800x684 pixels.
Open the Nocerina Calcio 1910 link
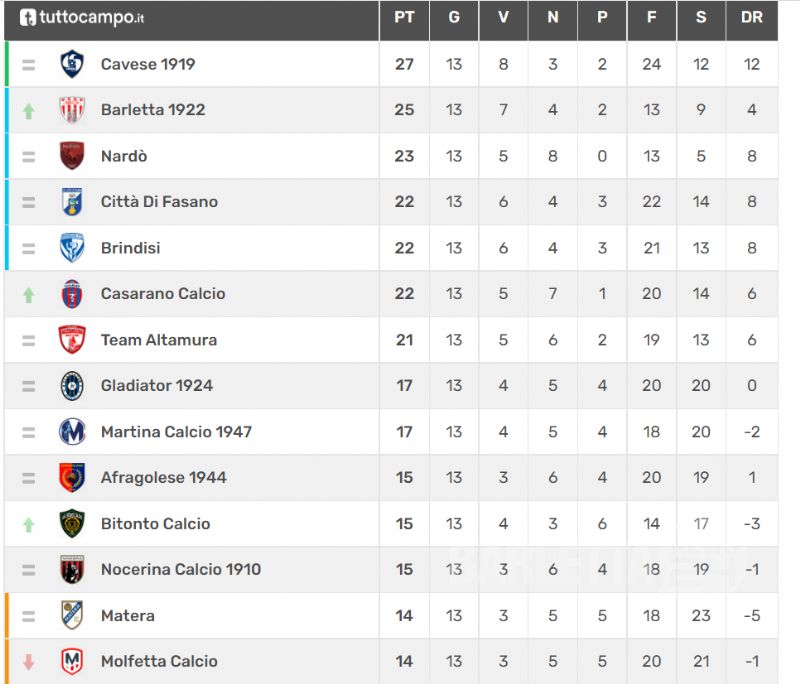pos(181,569)
